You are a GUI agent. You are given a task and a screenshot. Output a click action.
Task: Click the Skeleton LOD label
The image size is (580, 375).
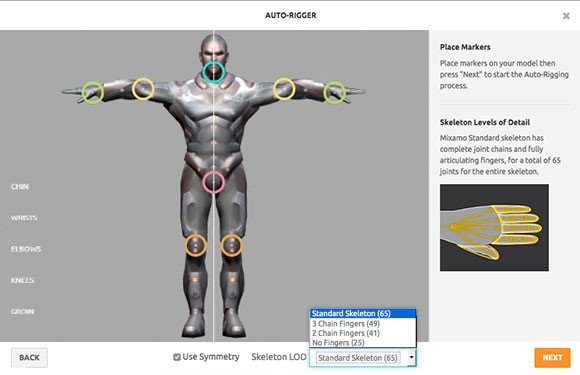[x=279, y=357]
